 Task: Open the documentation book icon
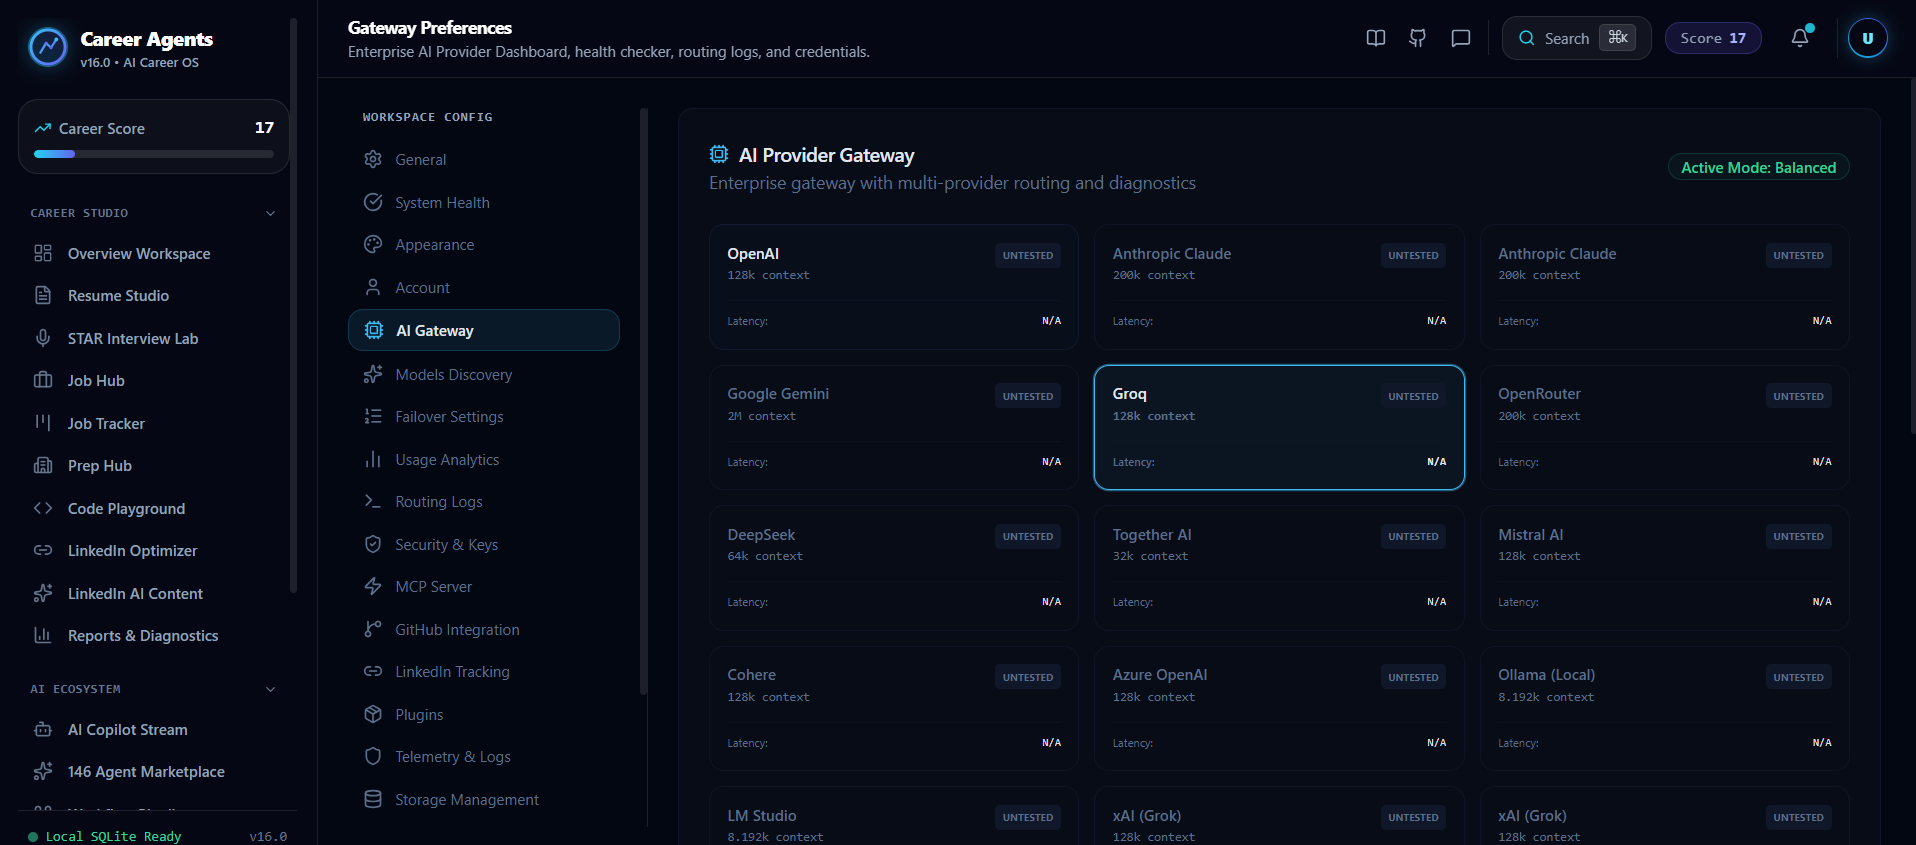(1376, 38)
